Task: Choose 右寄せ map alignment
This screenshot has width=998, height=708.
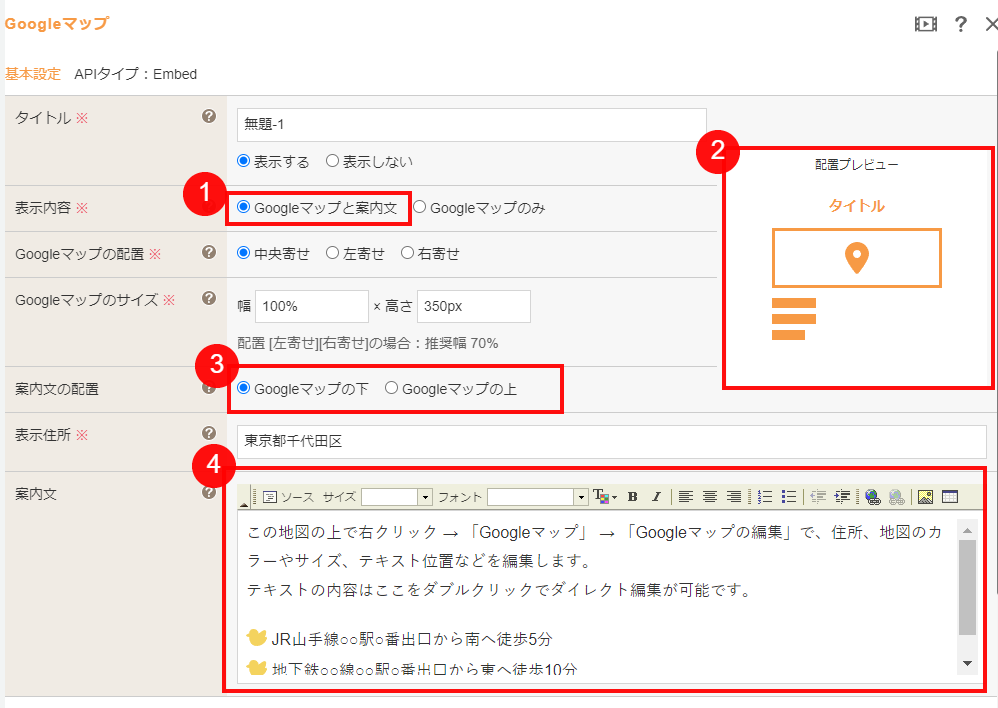Action: 407,253
